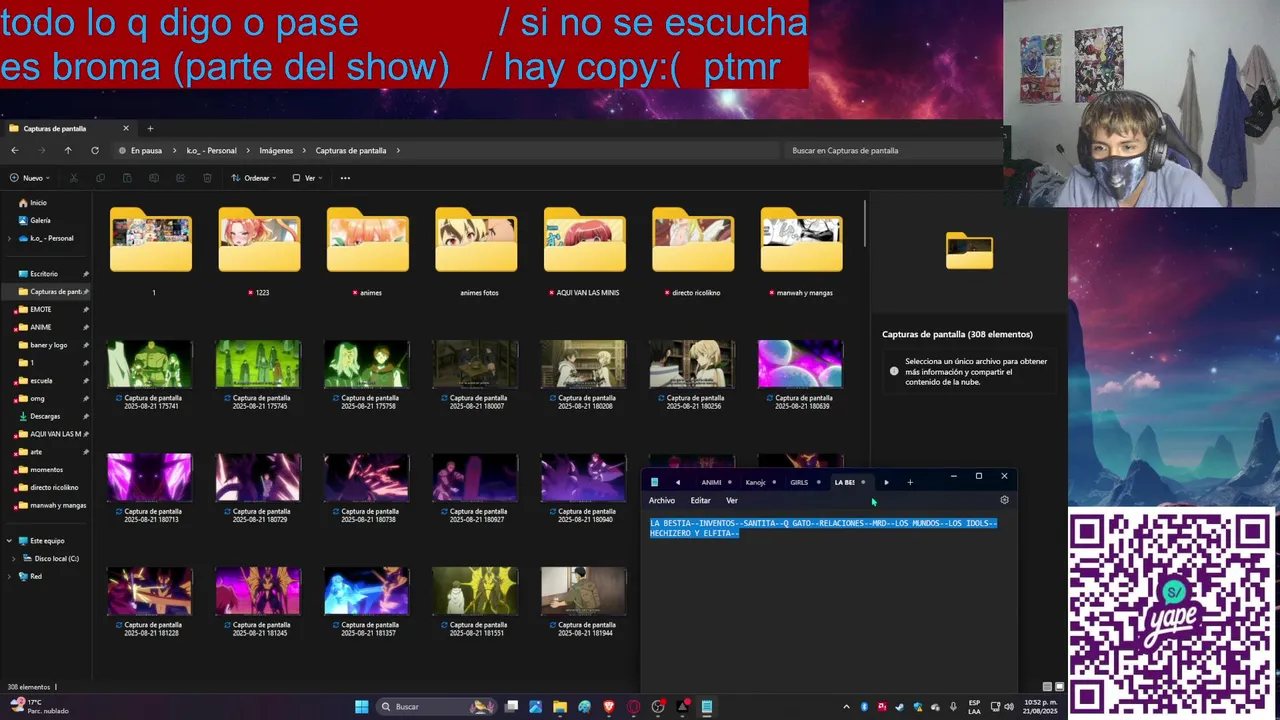This screenshot has height=720, width=1280.
Task: Open arte folder in the sidebar
Action: pyautogui.click(x=36, y=452)
